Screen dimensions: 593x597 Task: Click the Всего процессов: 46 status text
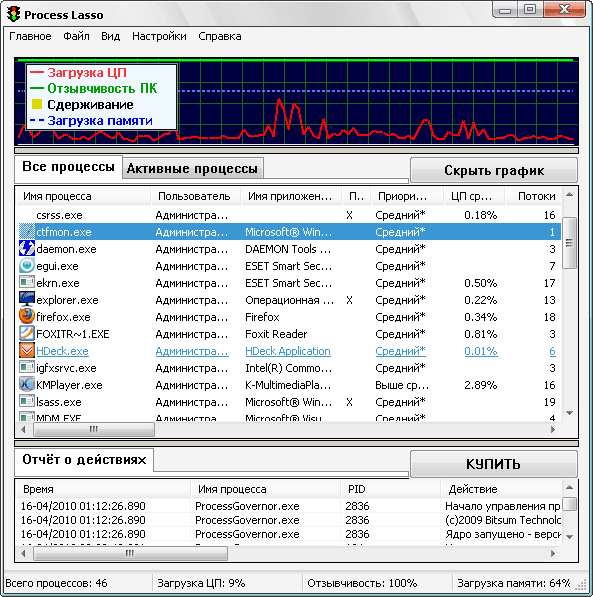[56, 583]
